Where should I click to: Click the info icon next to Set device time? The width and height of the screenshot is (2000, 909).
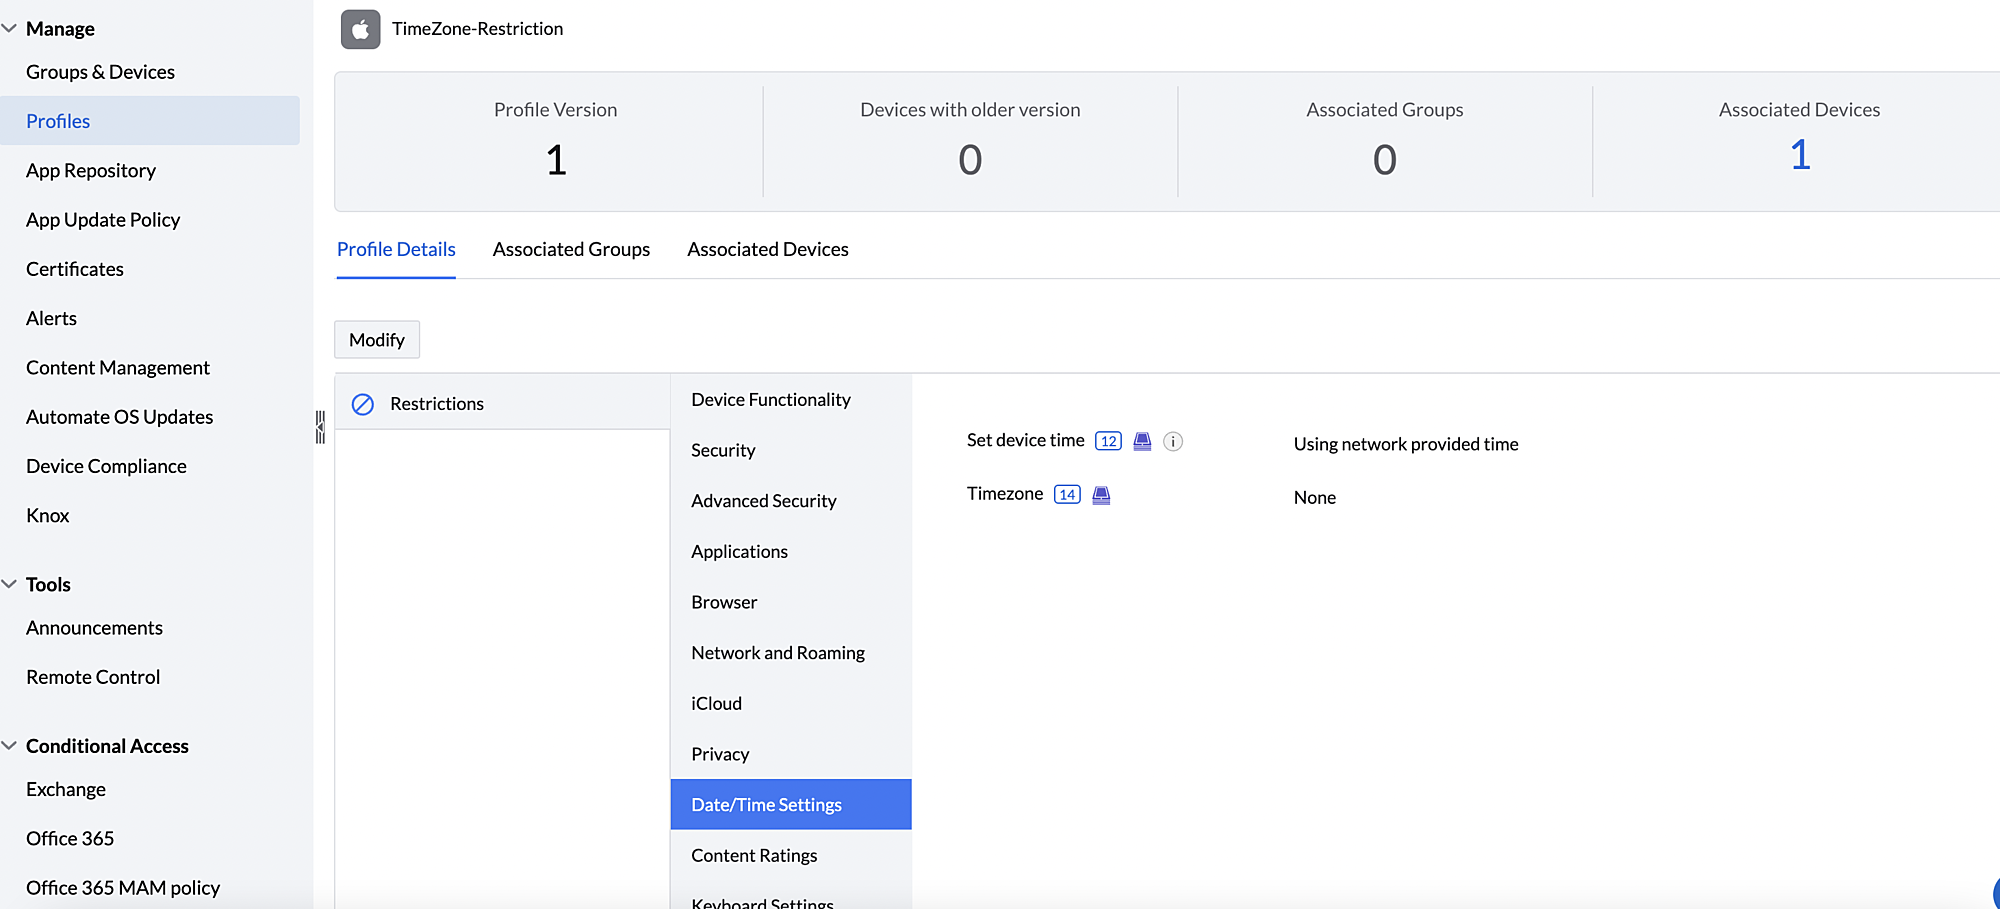pyautogui.click(x=1173, y=441)
